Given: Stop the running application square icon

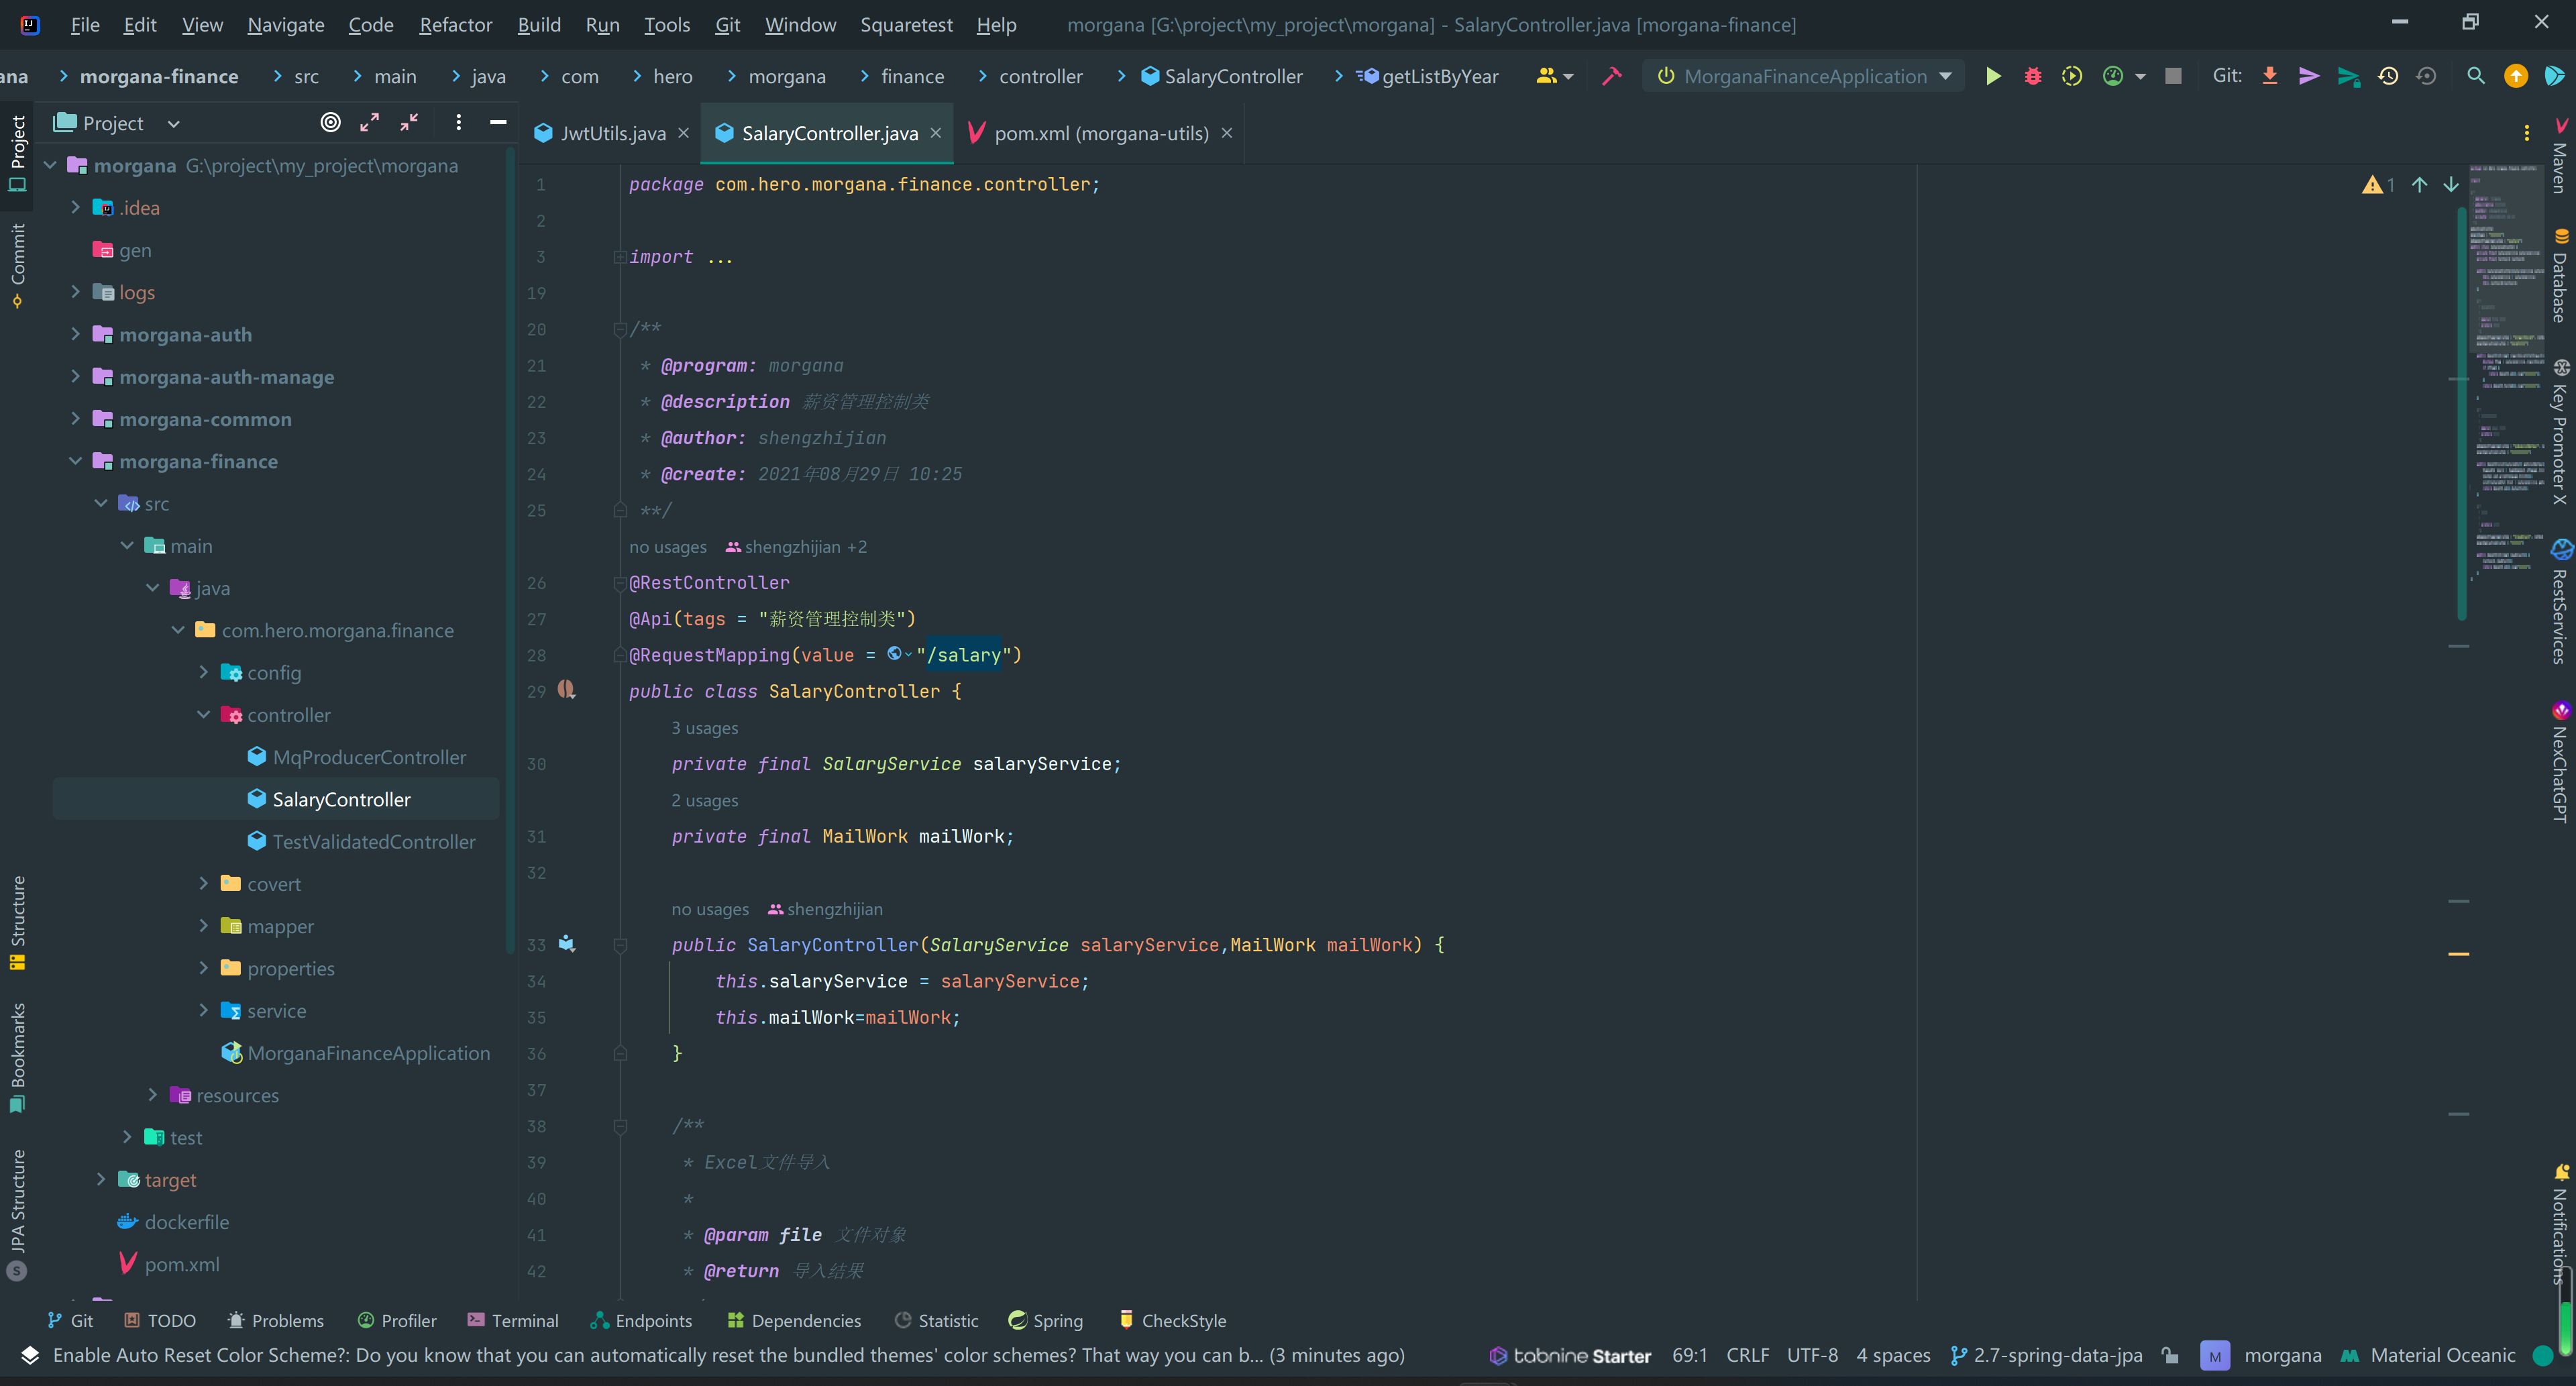Looking at the screenshot, I should point(2173,76).
